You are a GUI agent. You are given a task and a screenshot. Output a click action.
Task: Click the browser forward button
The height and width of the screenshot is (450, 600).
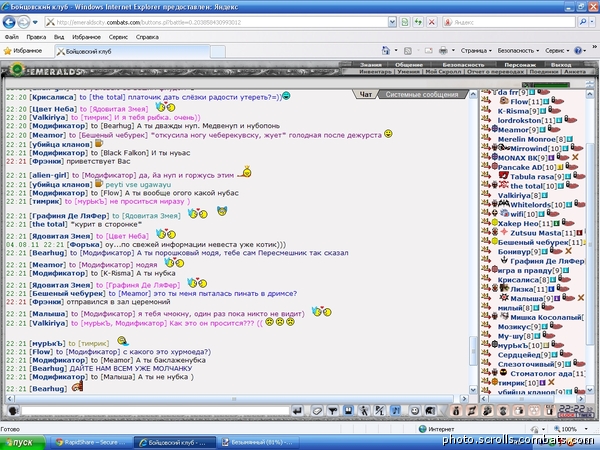[23, 22]
